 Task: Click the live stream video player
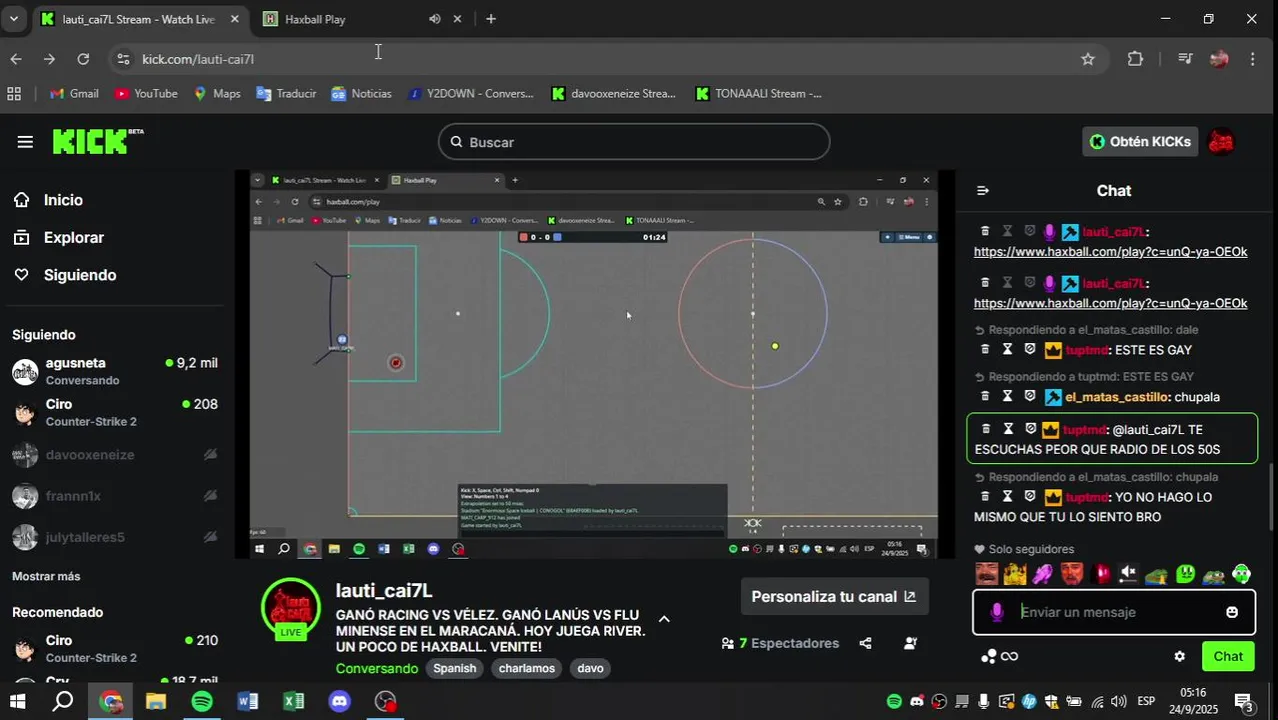[x=593, y=364]
